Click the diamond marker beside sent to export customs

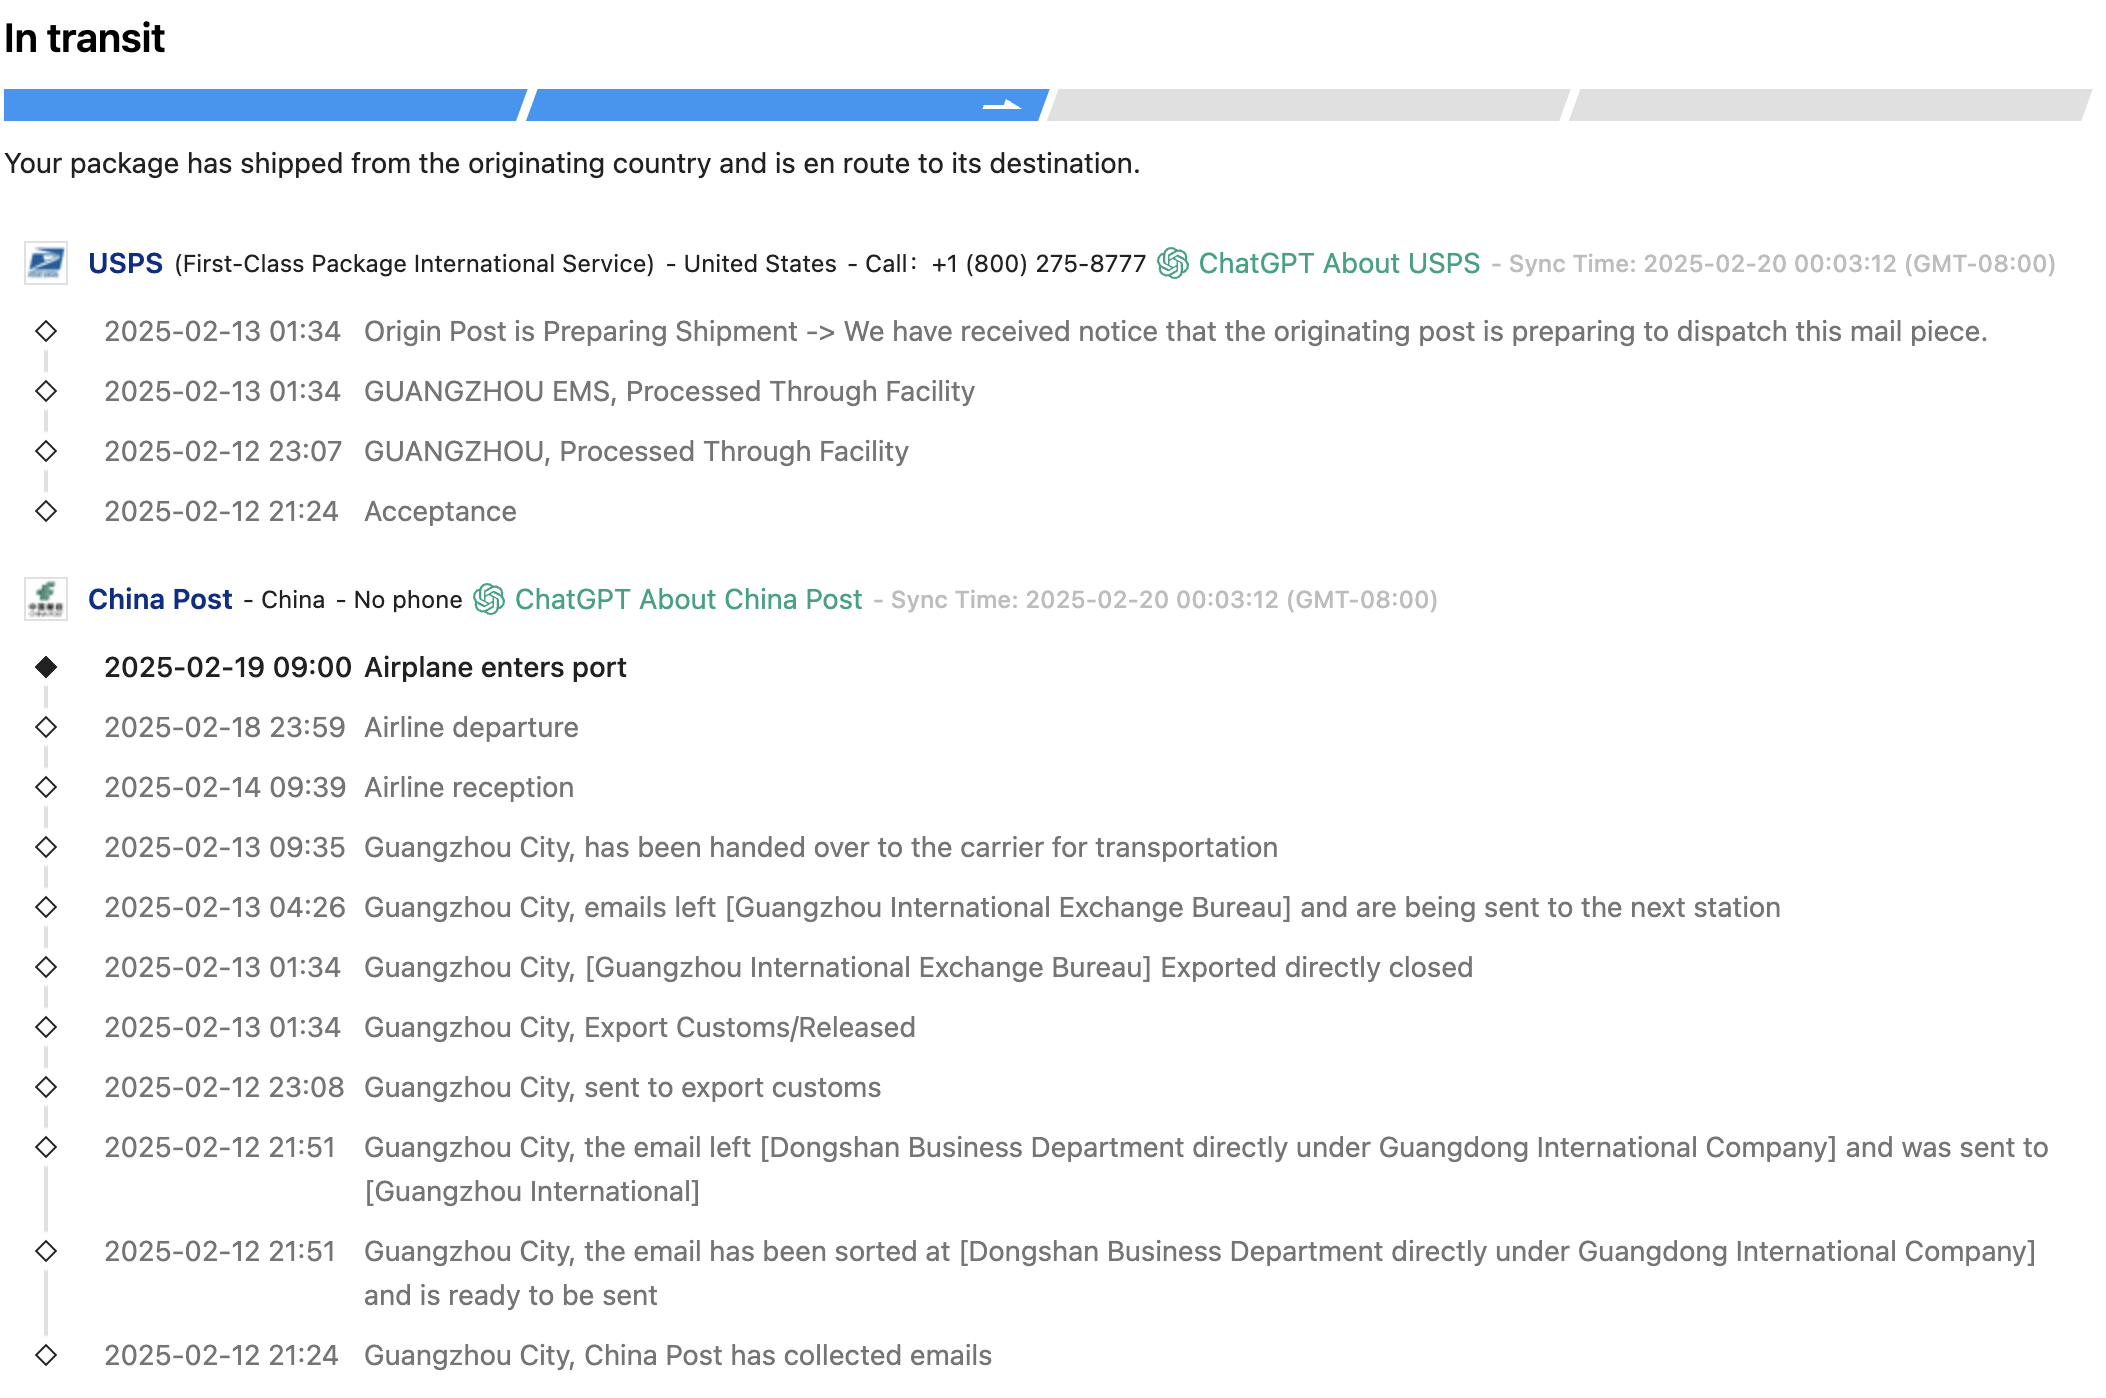point(46,1087)
